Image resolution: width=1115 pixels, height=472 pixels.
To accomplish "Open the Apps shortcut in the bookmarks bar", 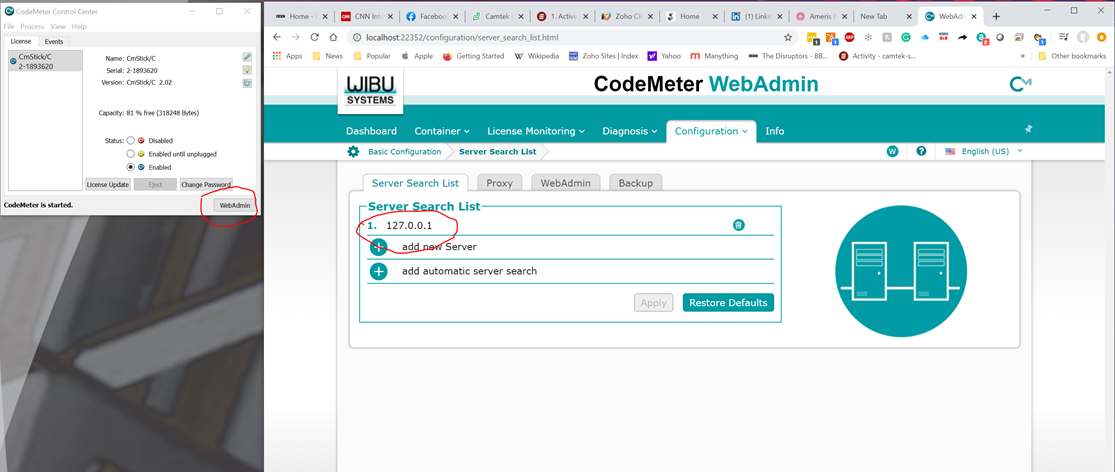I will tap(287, 55).
